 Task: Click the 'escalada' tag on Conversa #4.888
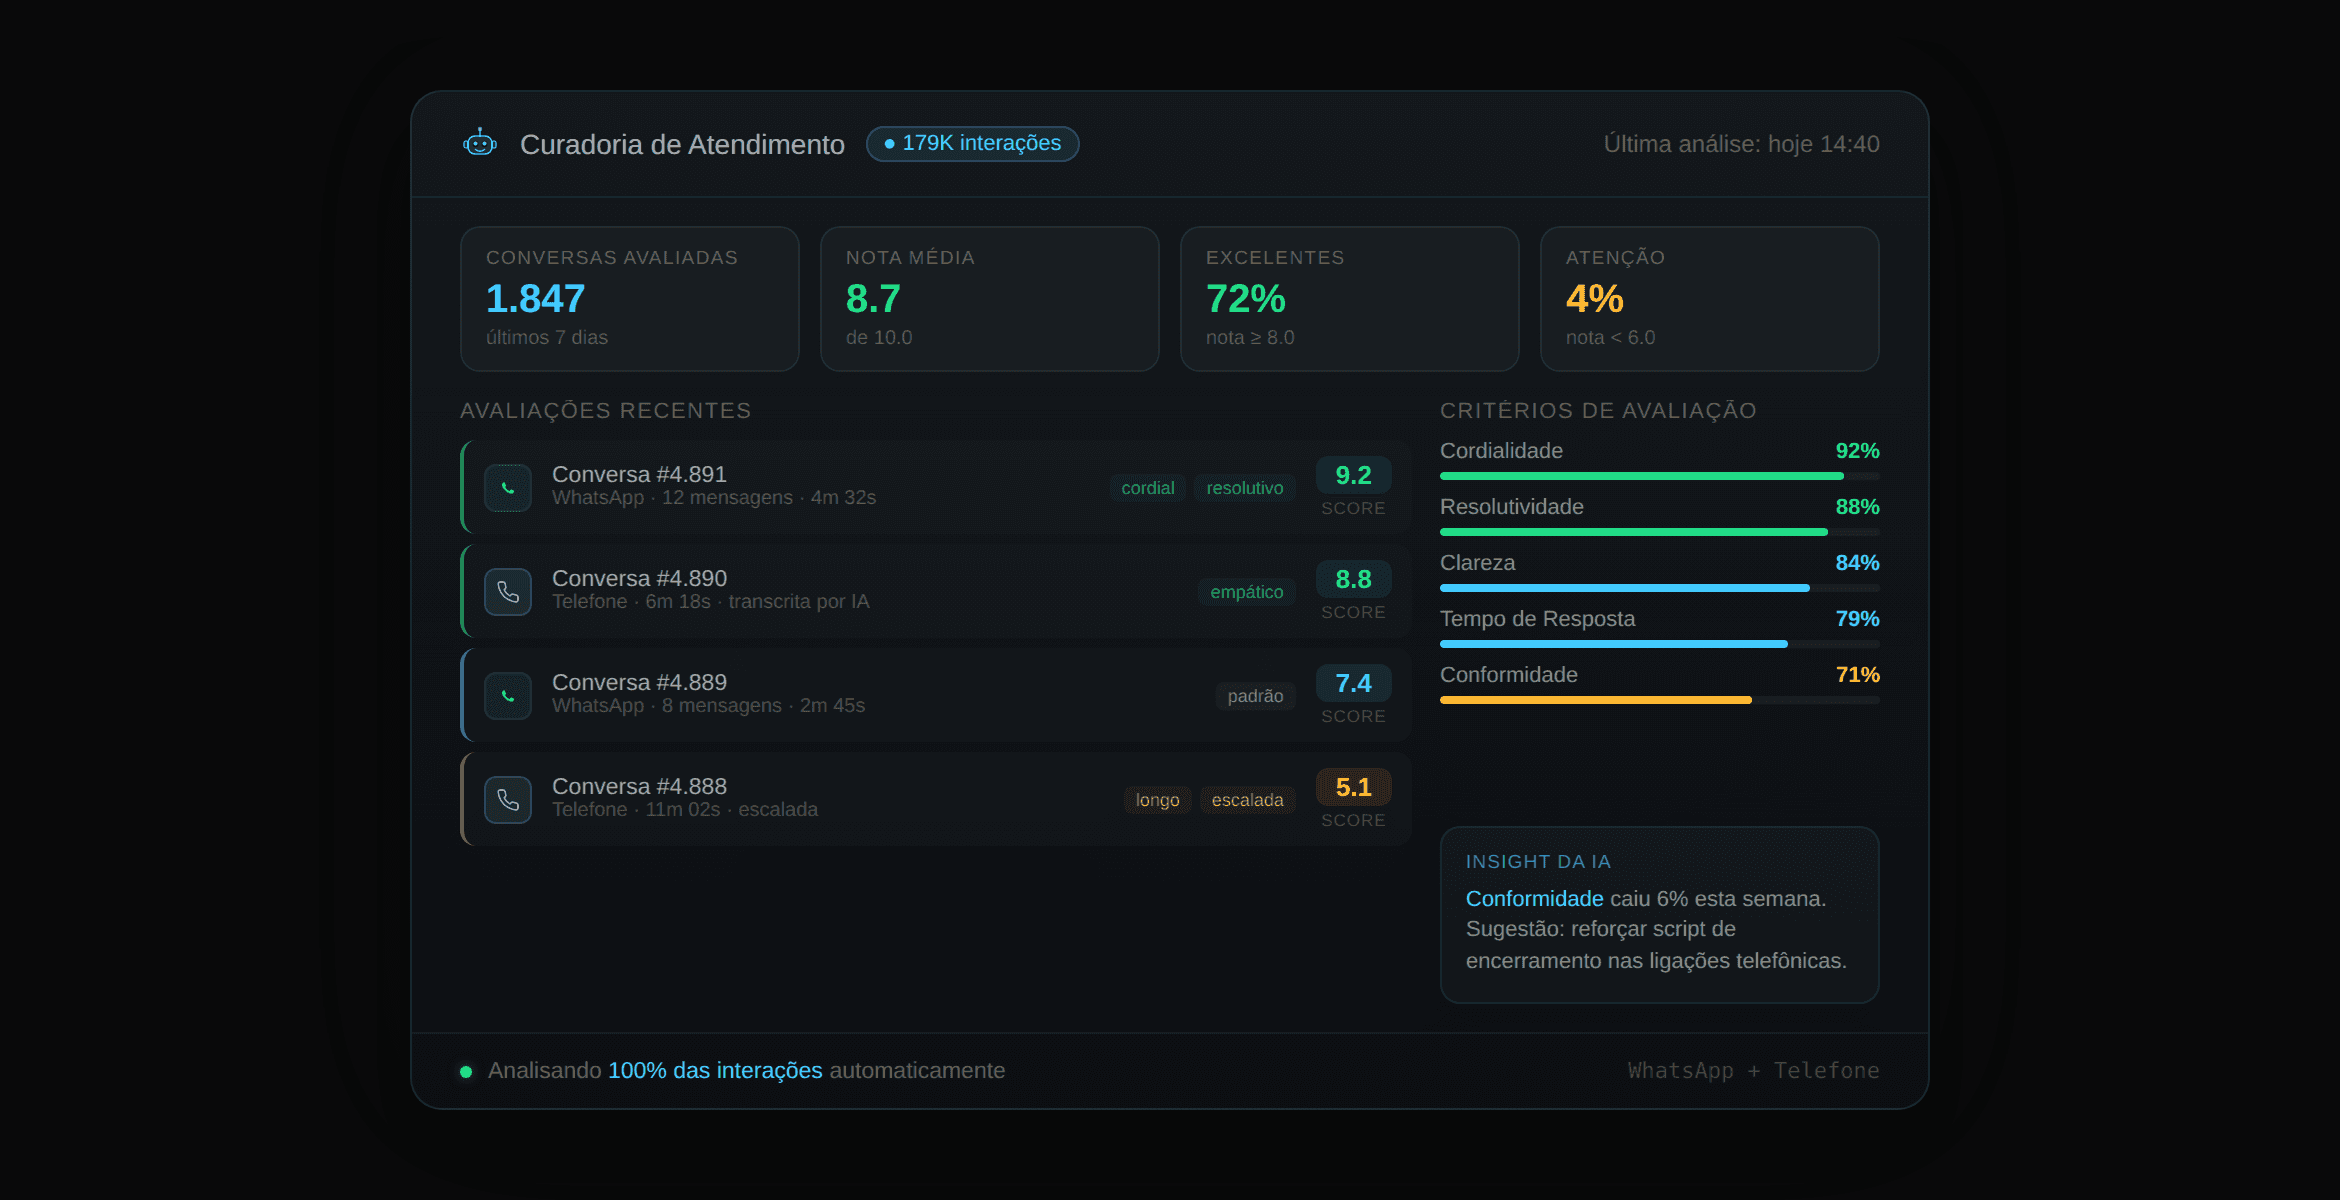(x=1247, y=800)
